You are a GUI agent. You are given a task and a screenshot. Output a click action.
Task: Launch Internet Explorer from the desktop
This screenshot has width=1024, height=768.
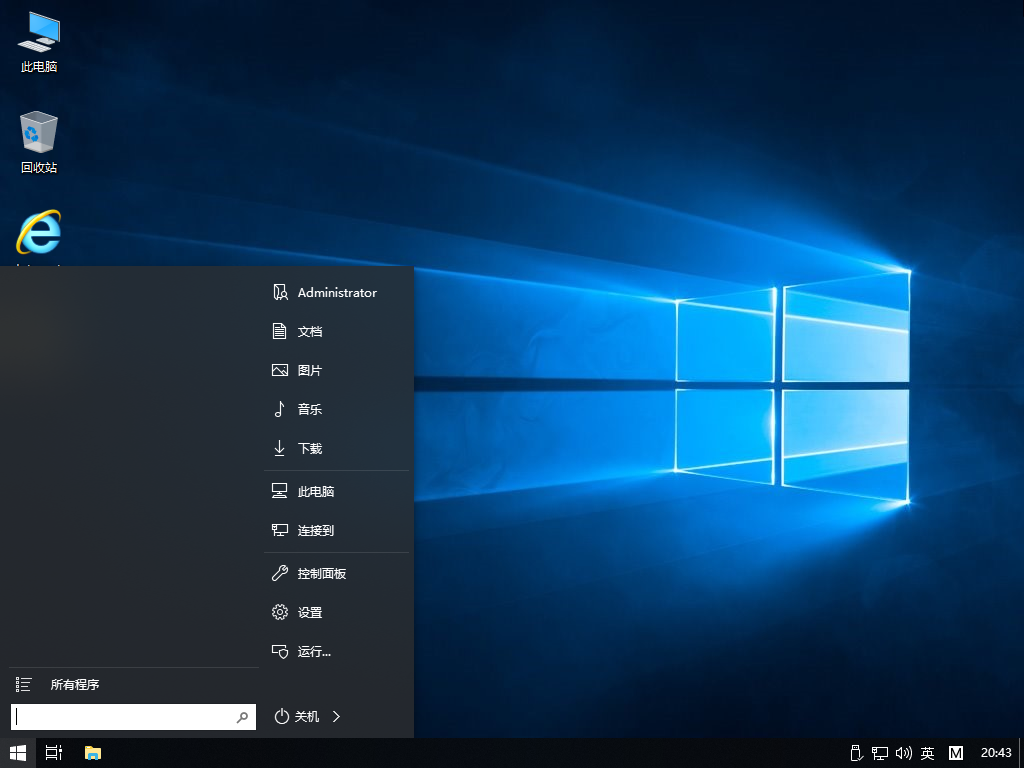[x=39, y=234]
